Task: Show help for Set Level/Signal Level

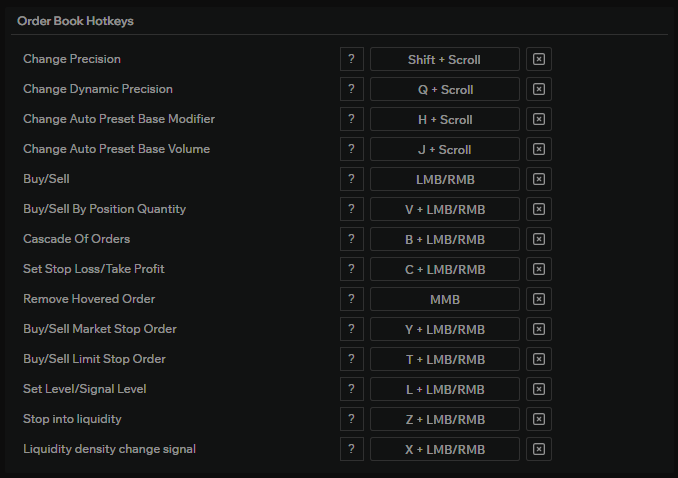Action: point(351,389)
